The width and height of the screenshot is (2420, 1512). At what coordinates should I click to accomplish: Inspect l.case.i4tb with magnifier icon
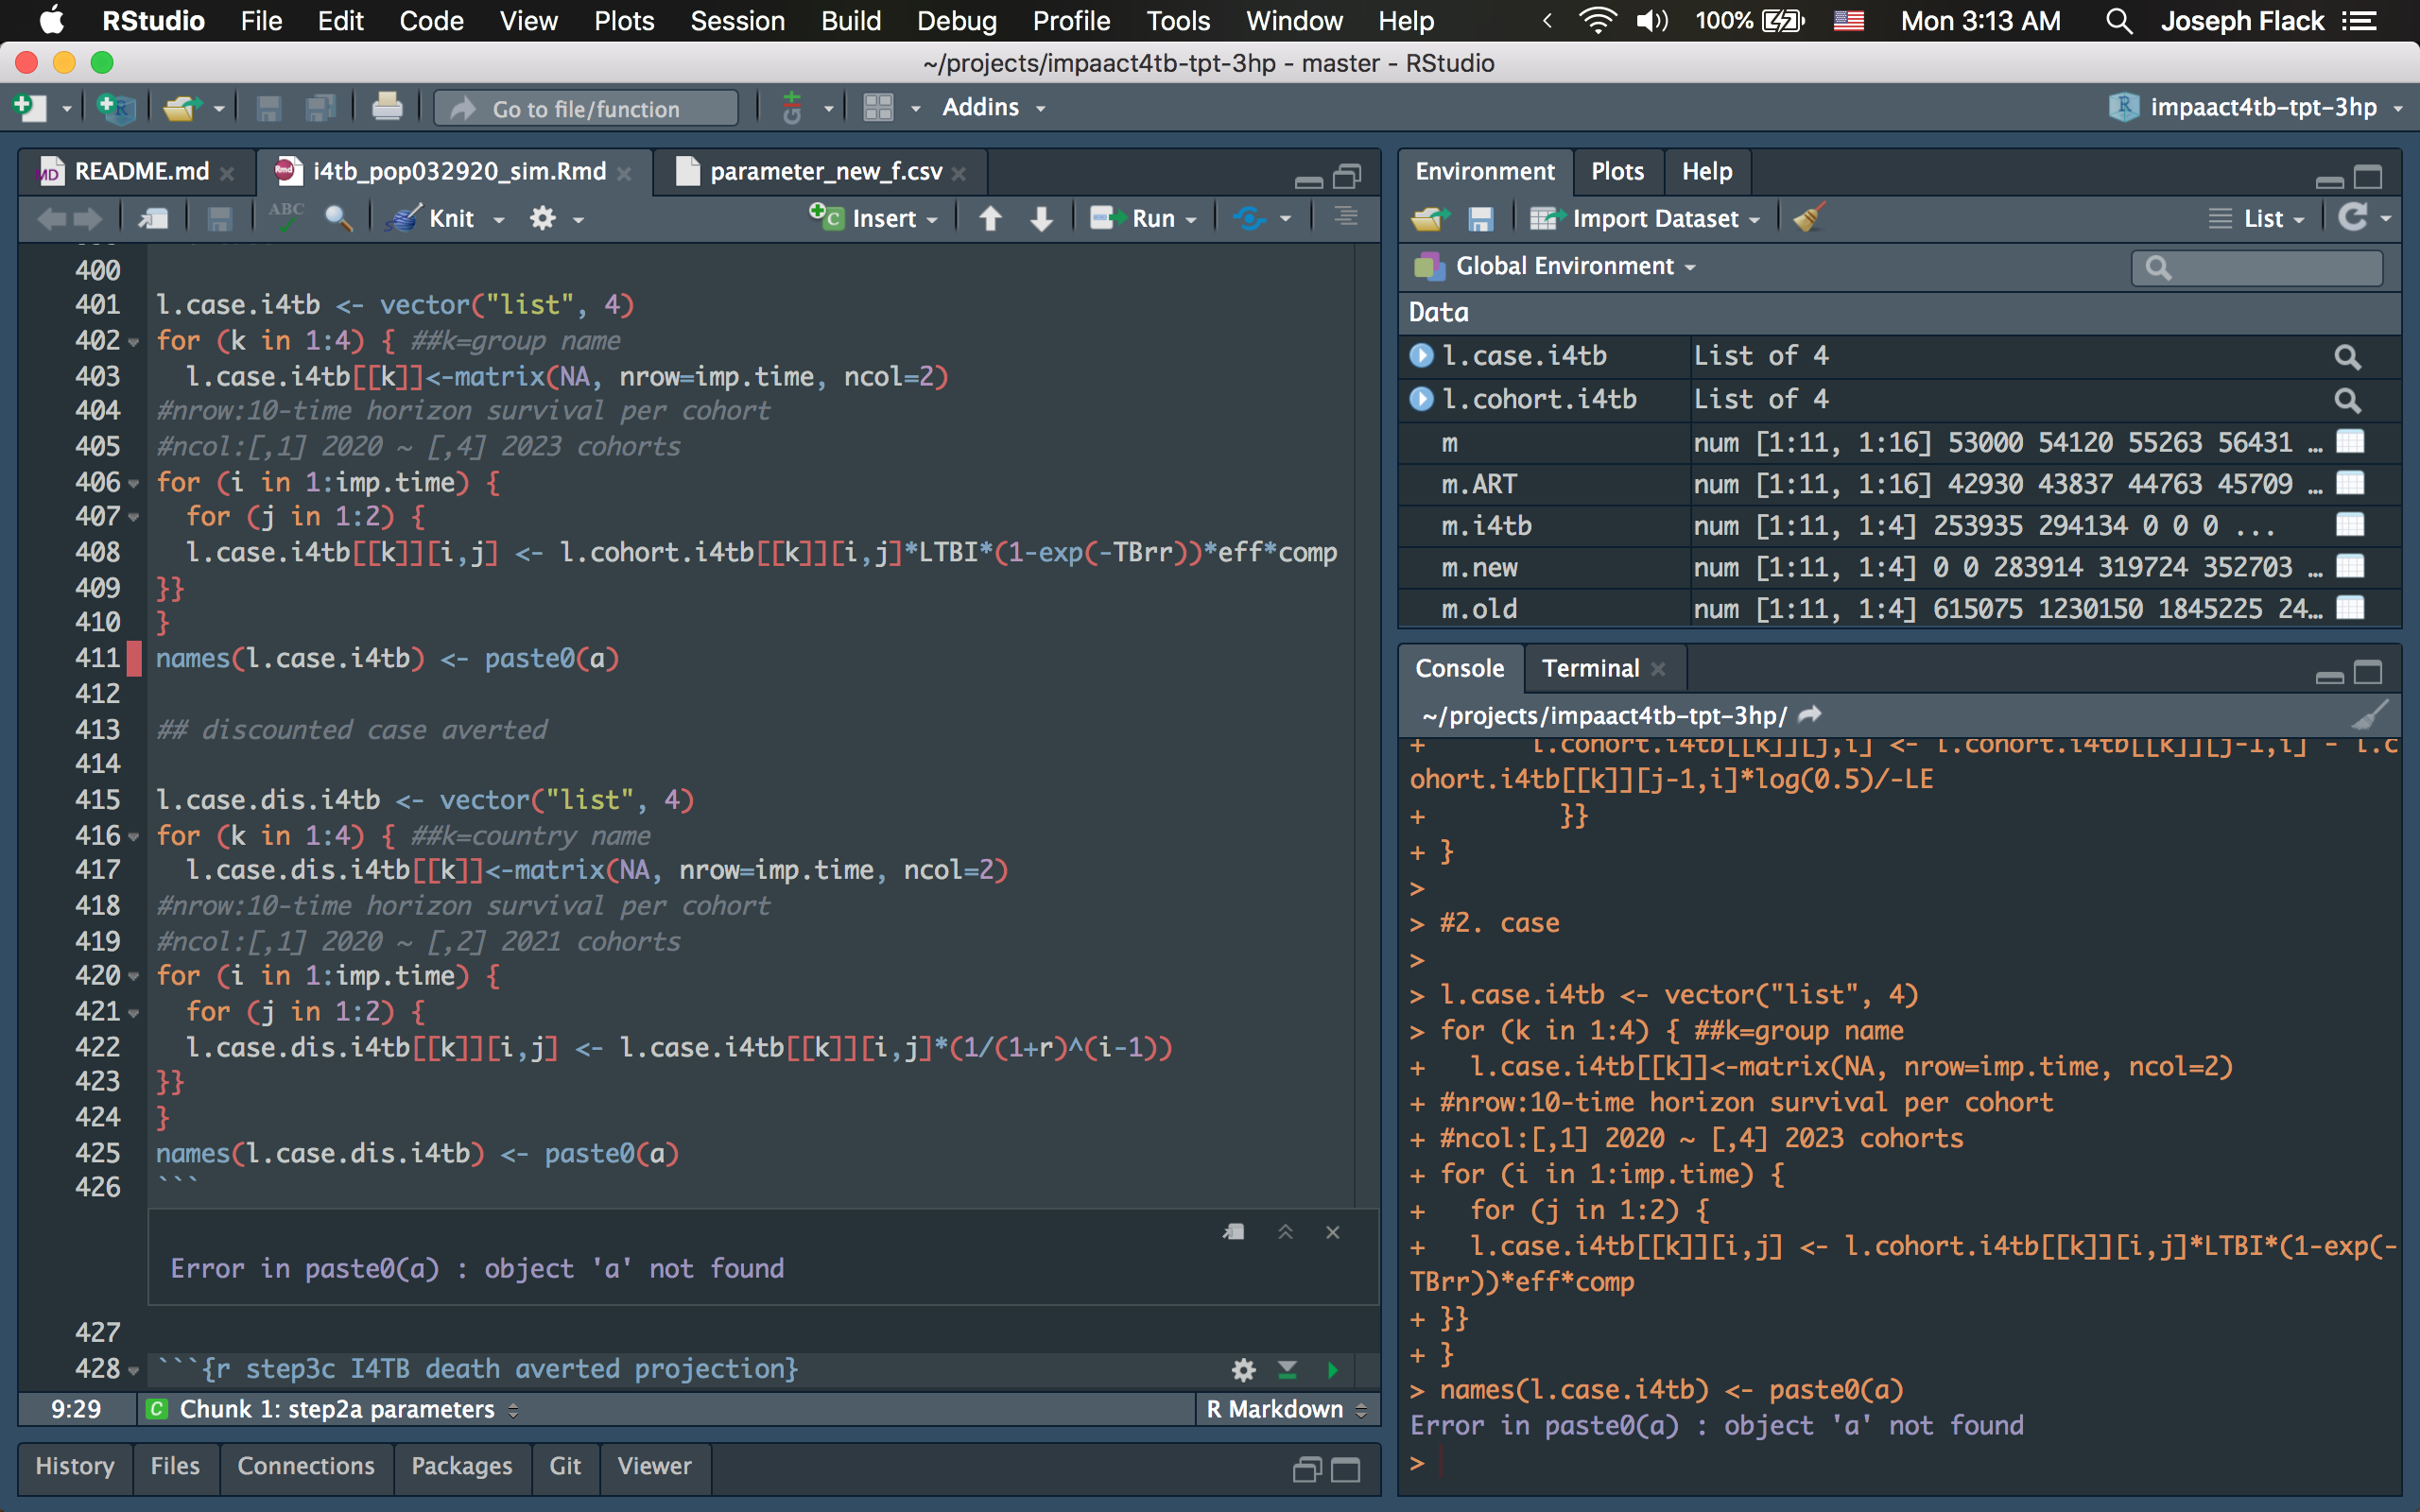2347,356
